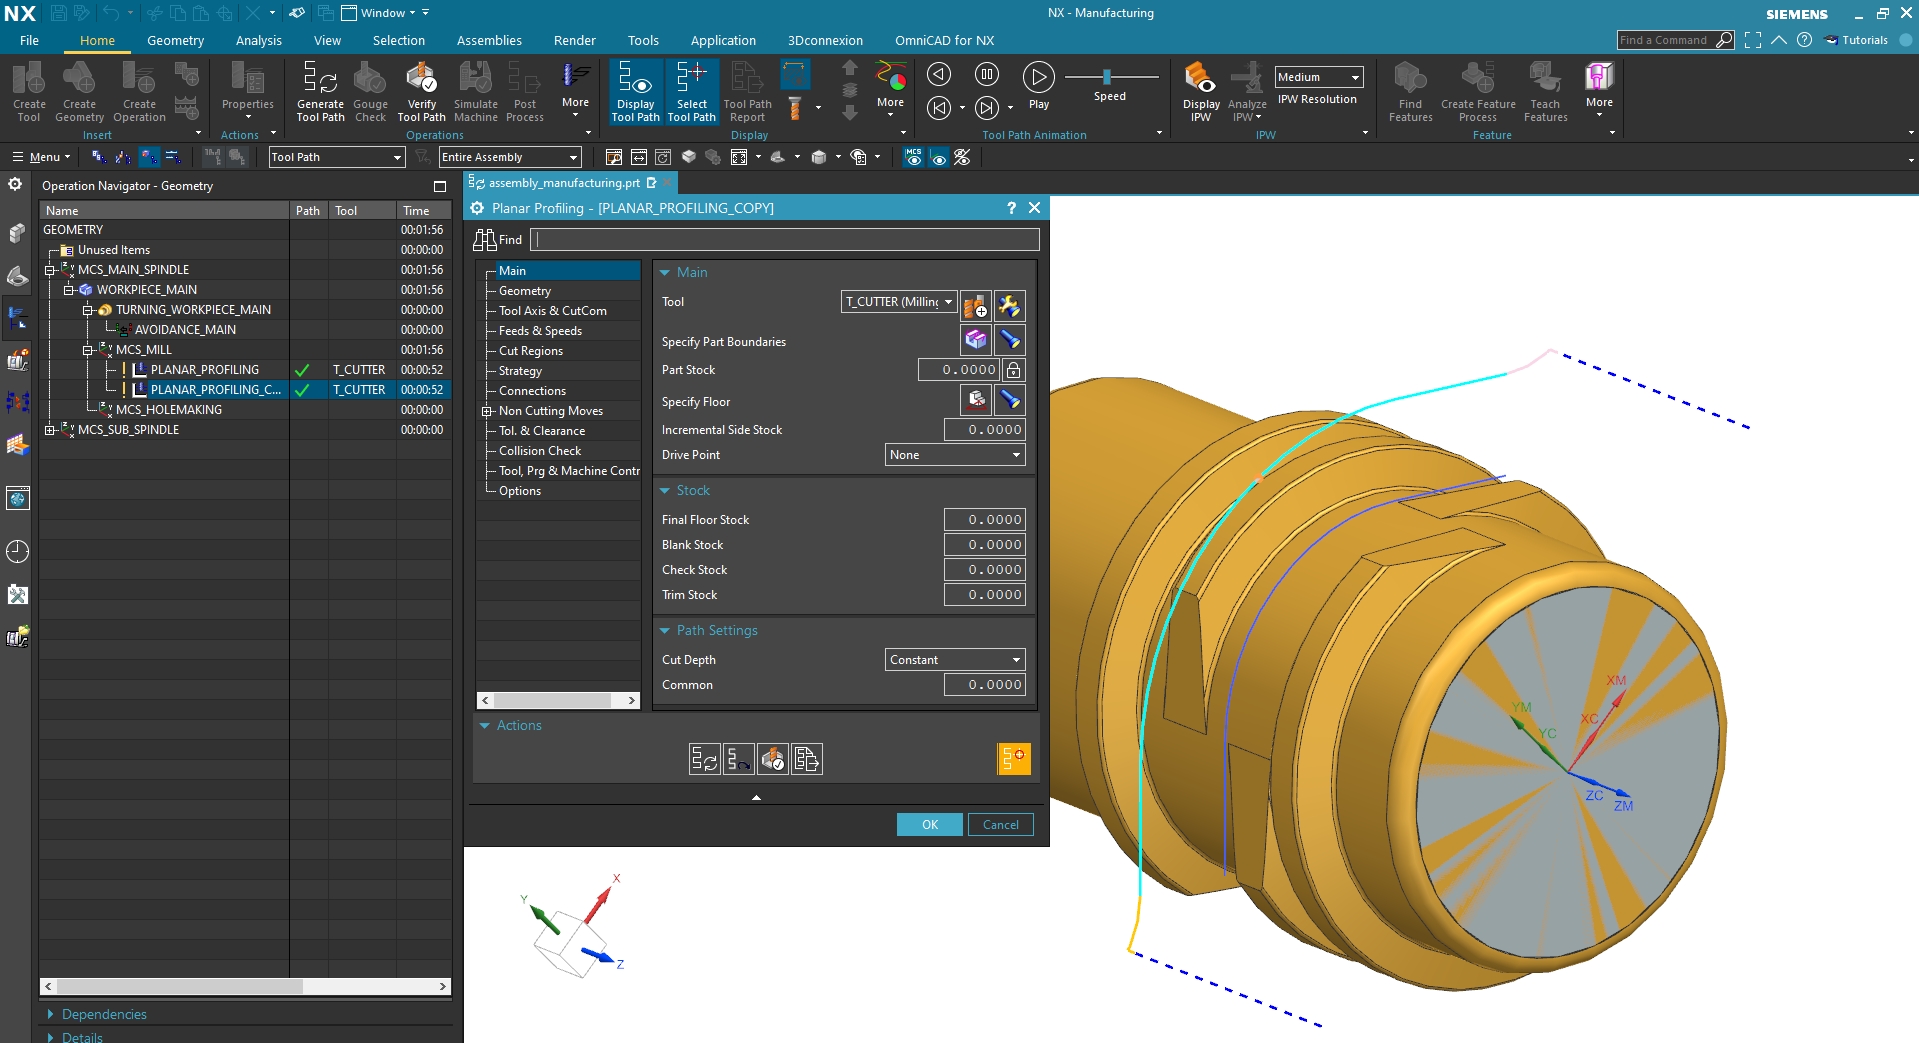
Task: Click Replay icon in Actions section
Action: click(x=739, y=759)
